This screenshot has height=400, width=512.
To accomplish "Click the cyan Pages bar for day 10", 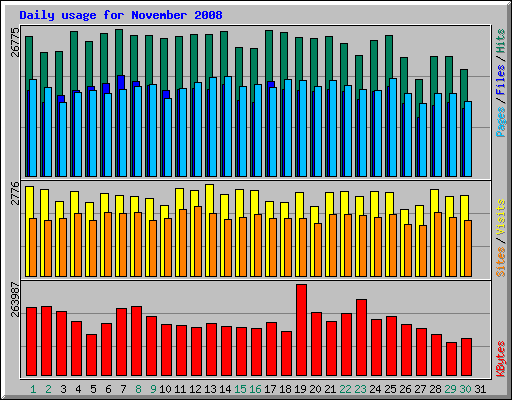I will click(x=168, y=137).
